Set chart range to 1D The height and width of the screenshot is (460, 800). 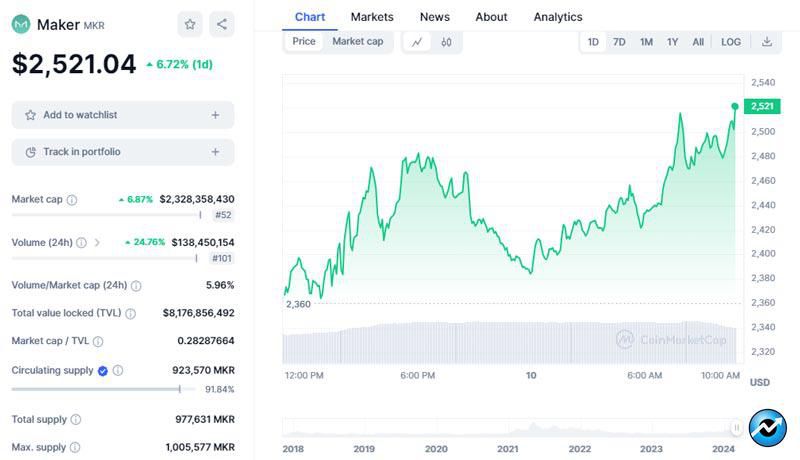[x=593, y=42]
